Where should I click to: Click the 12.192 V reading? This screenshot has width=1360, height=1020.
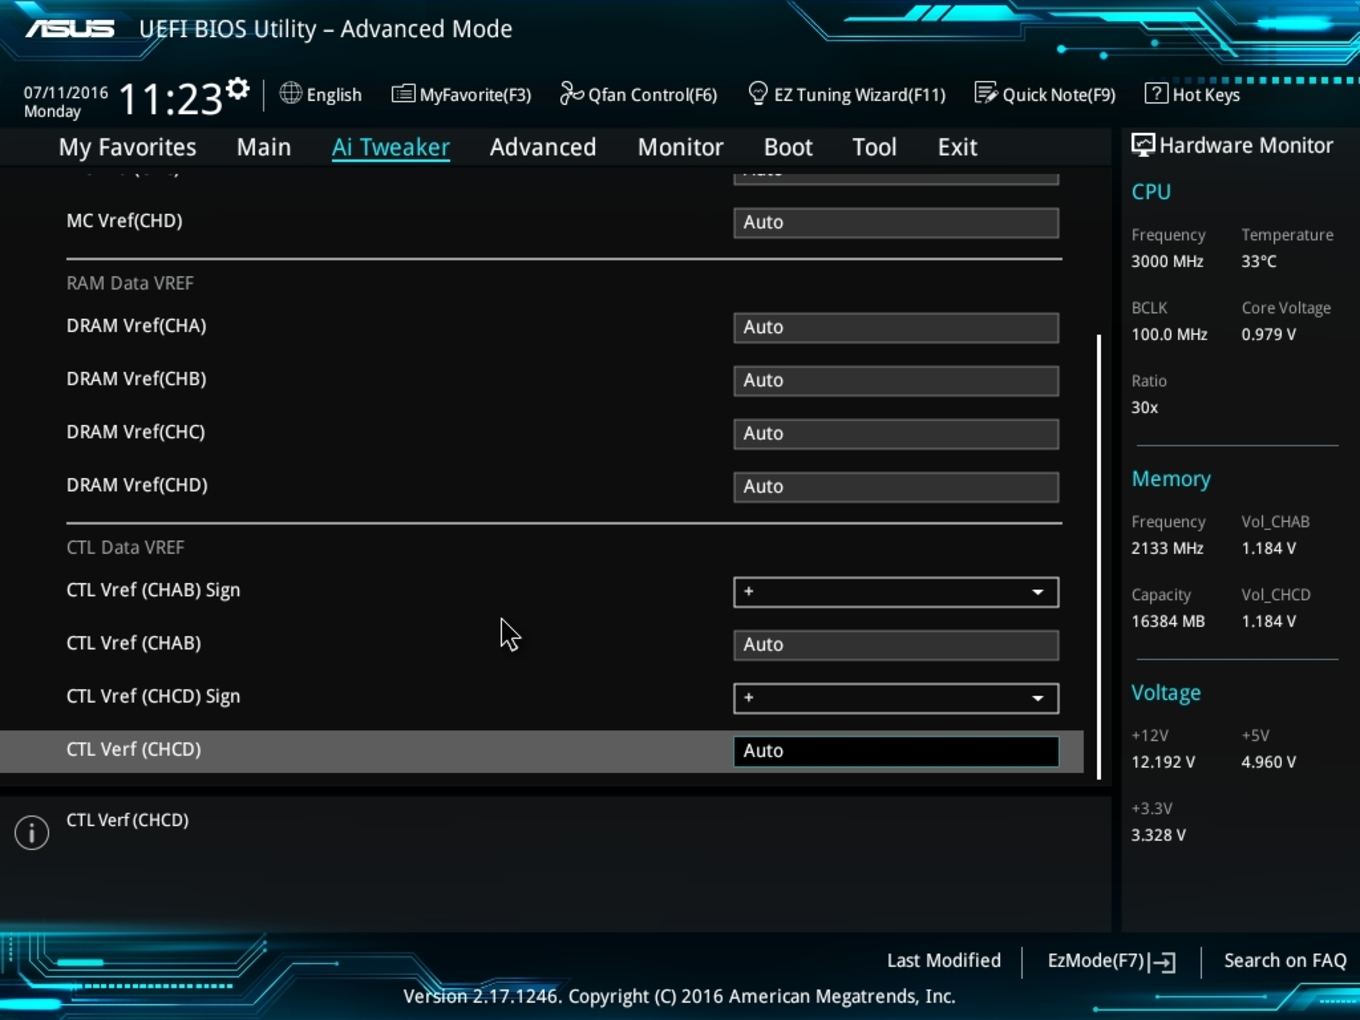point(1163,762)
